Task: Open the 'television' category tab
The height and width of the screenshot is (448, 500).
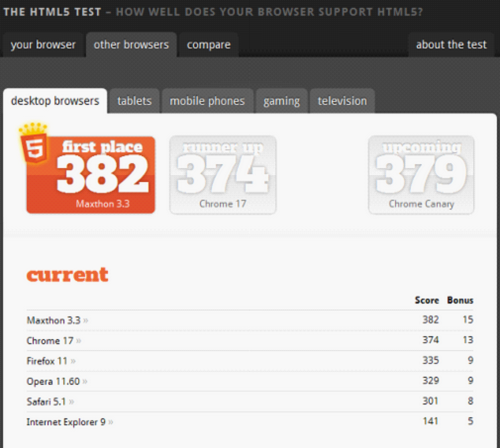Action: click(342, 101)
